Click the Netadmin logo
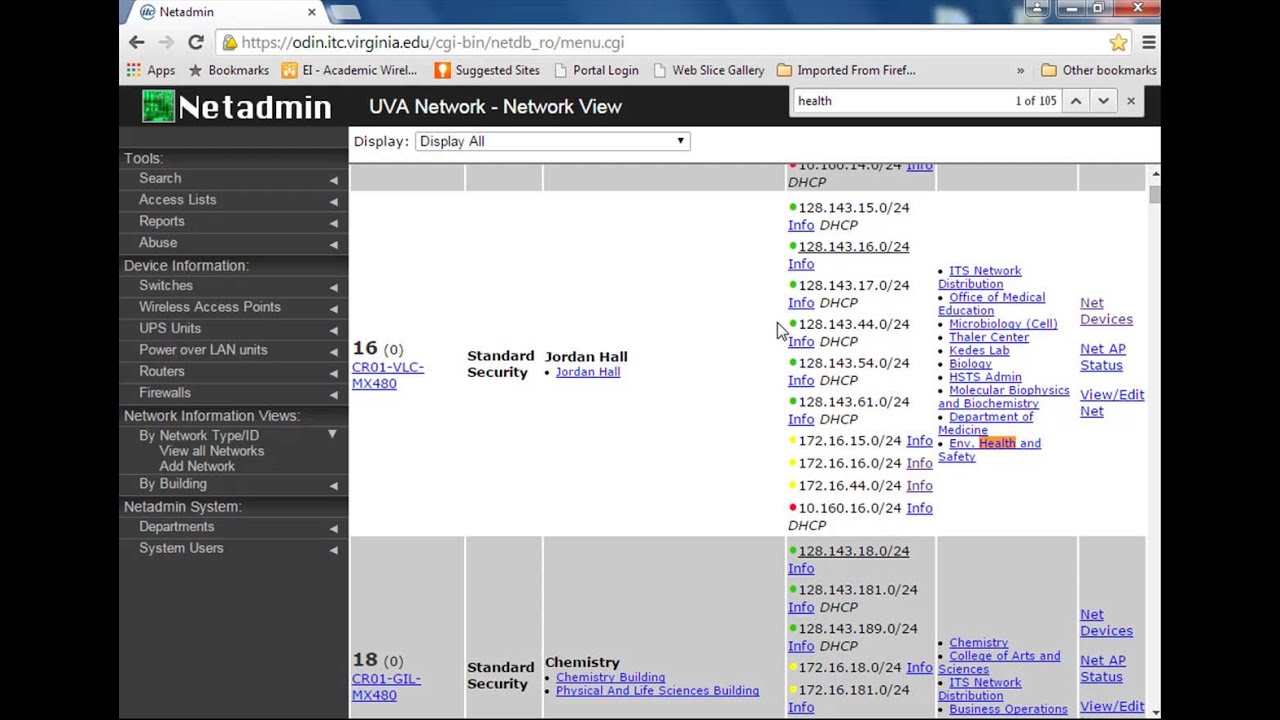The image size is (1280, 720). 236,107
